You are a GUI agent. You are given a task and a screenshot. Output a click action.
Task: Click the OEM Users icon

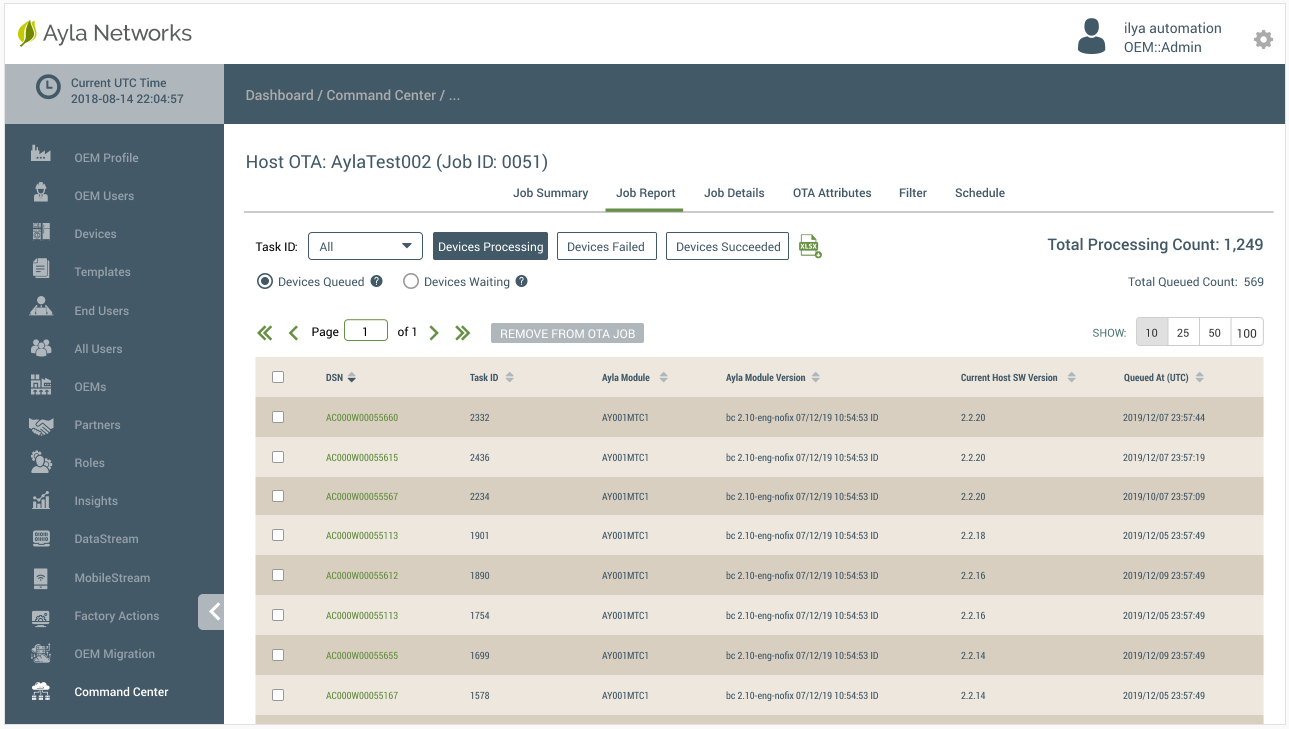41,194
